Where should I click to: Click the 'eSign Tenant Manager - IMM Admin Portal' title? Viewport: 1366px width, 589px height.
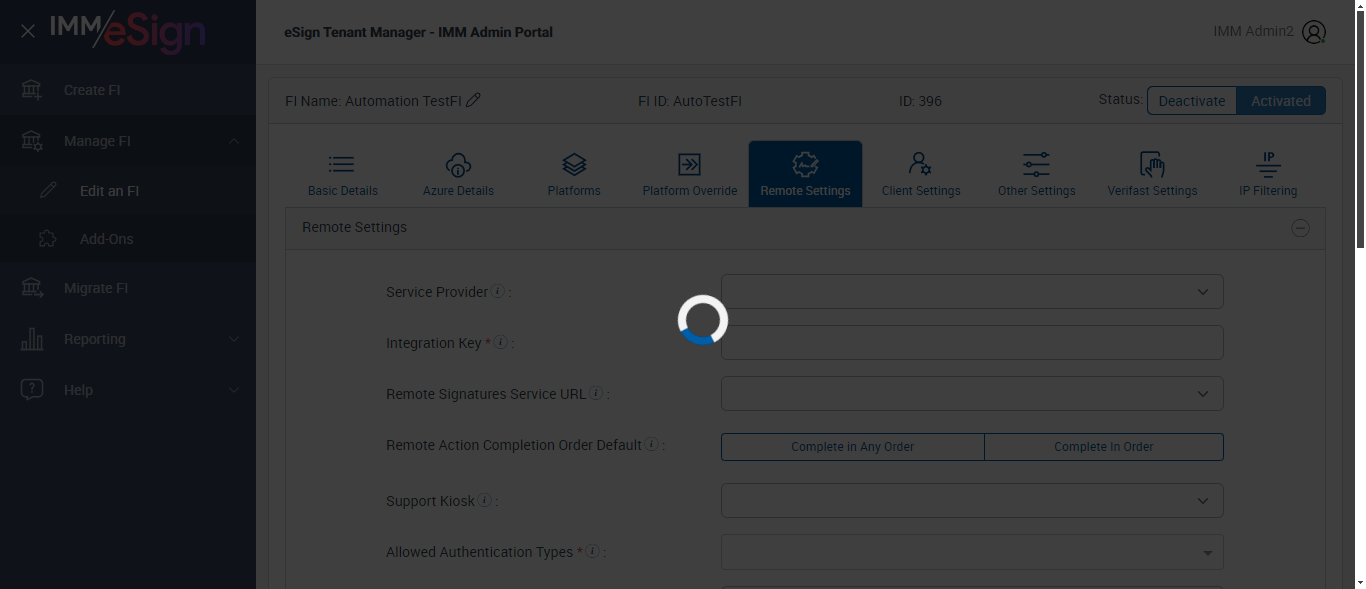click(419, 32)
